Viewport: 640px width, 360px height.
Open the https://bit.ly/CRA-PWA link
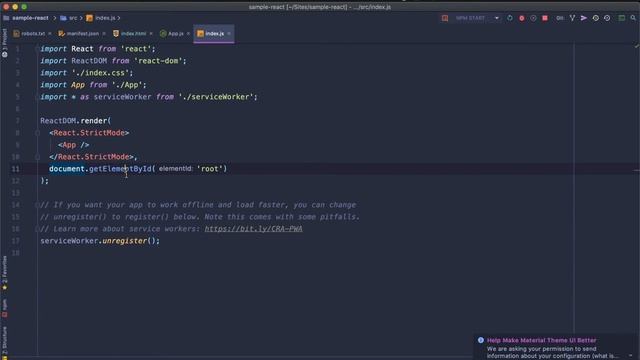pos(253,229)
